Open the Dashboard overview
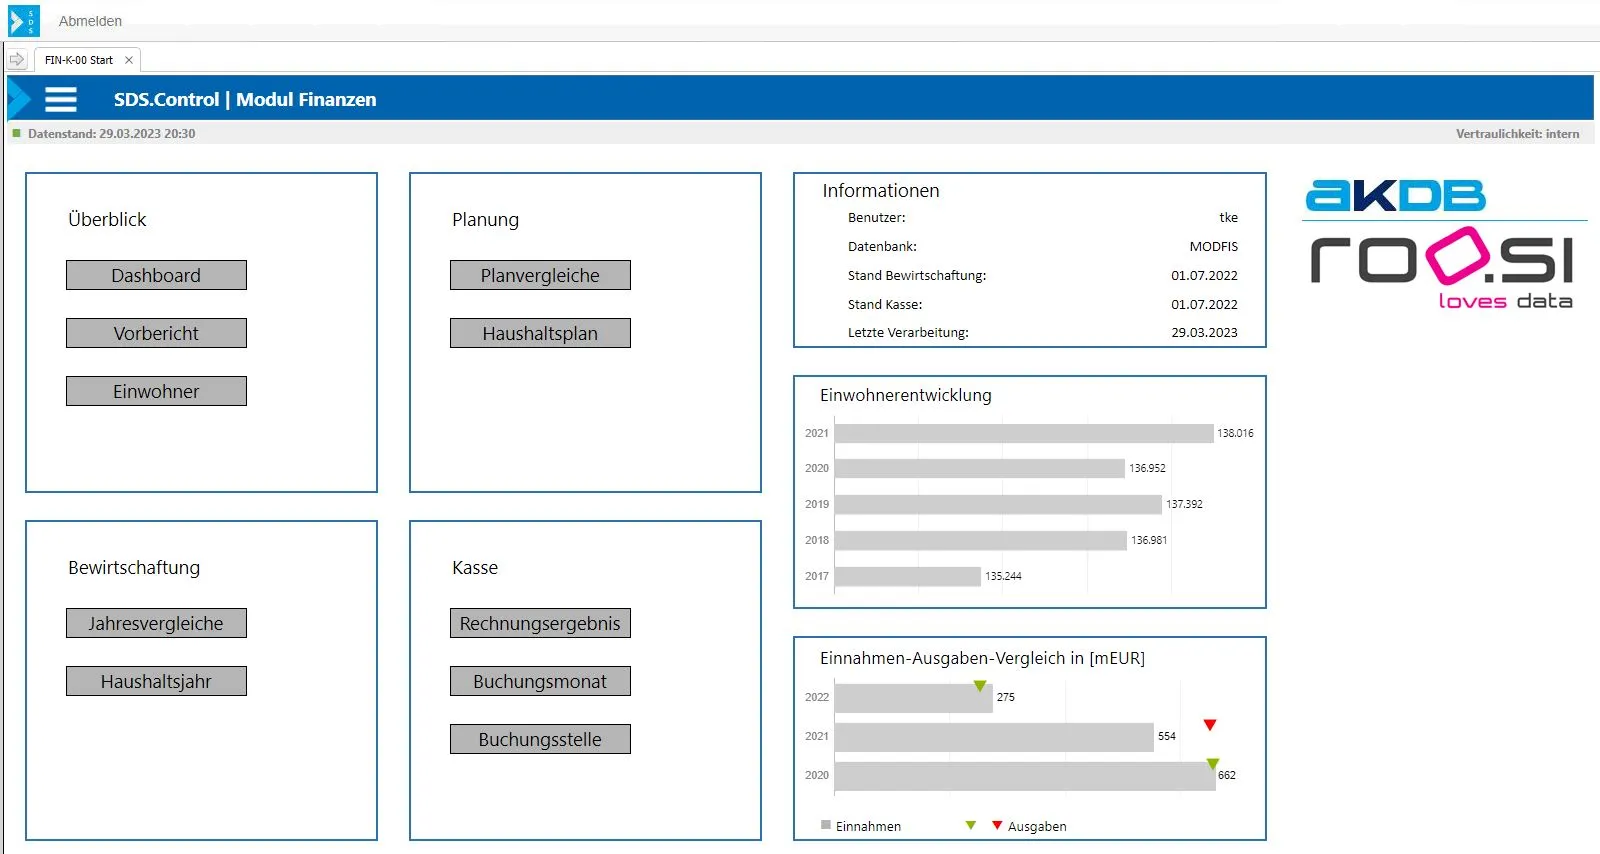 coord(156,275)
